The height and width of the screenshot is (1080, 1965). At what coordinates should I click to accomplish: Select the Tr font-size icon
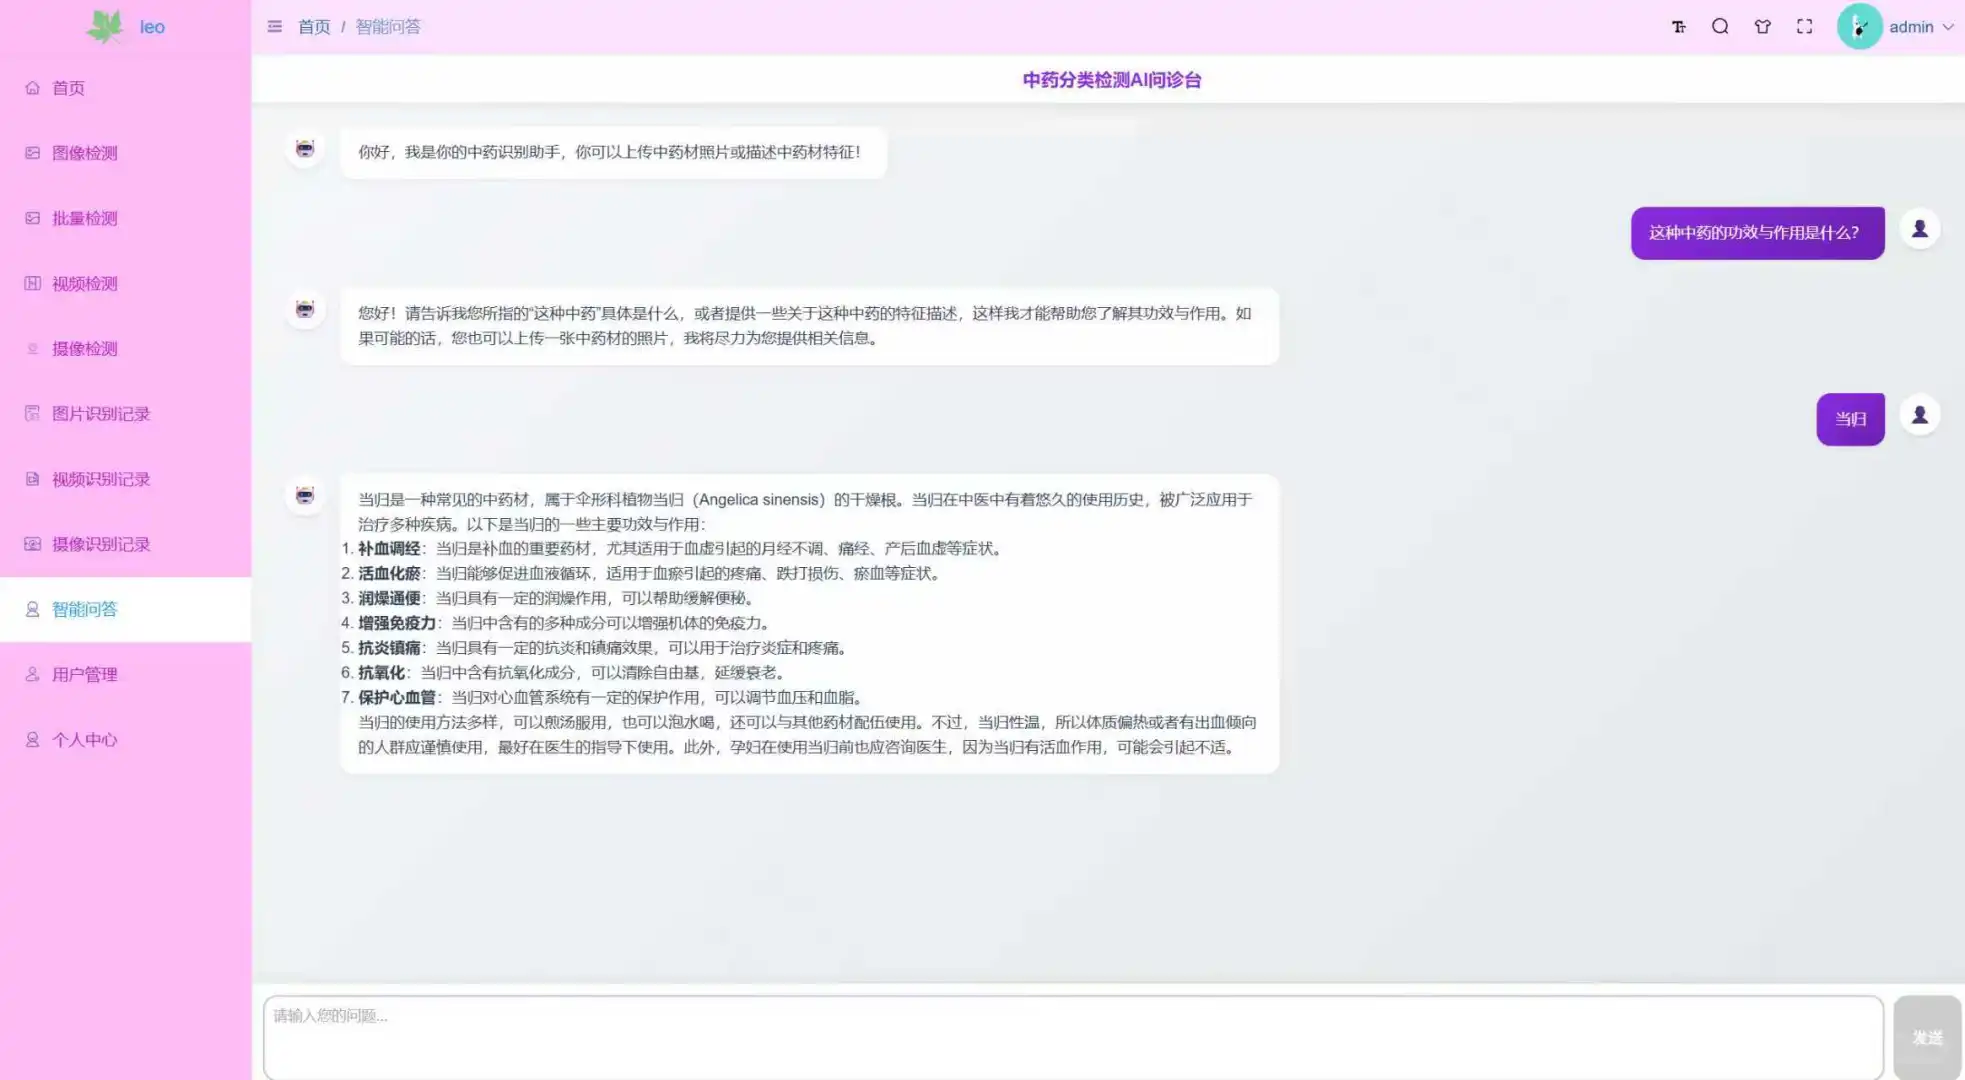[x=1678, y=26]
